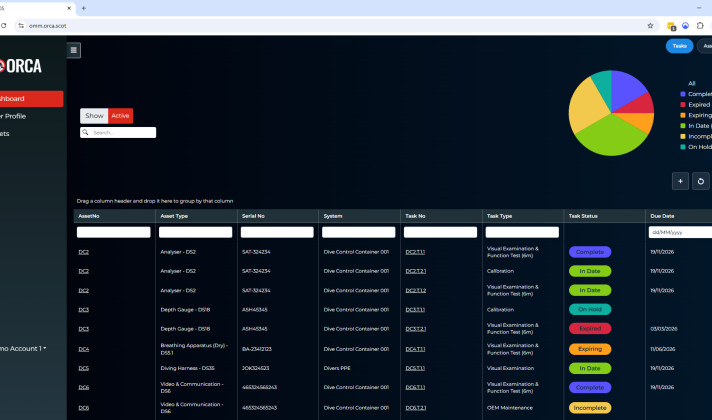This screenshot has width=712, height=420.
Task: Open the blue circular extension icon
Action: 686,26
